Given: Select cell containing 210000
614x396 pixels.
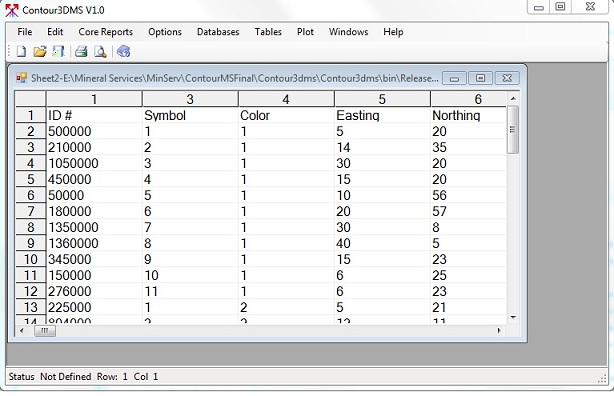Looking at the screenshot, I should pyautogui.click(x=94, y=147).
